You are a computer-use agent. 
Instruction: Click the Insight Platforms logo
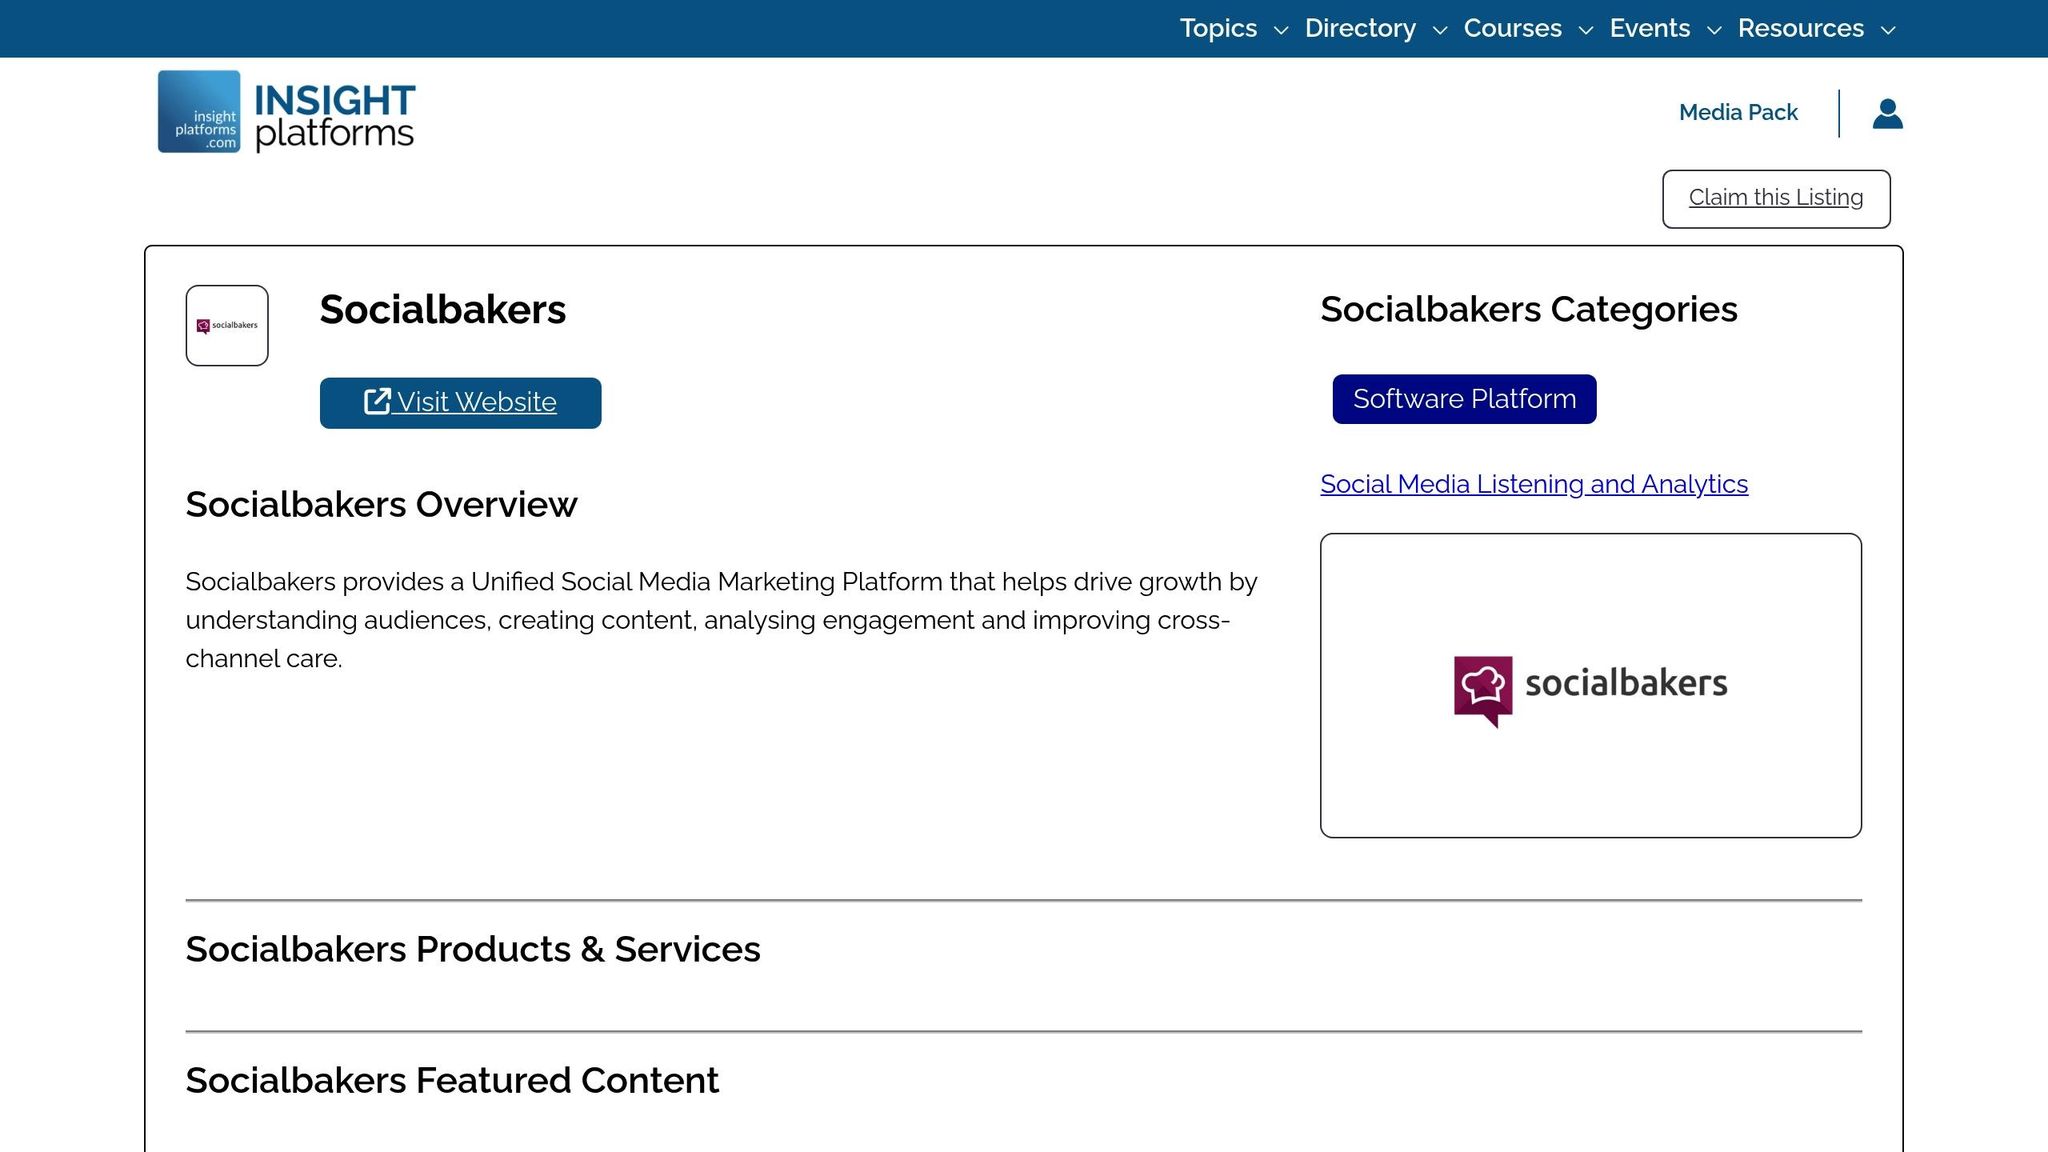point(286,111)
